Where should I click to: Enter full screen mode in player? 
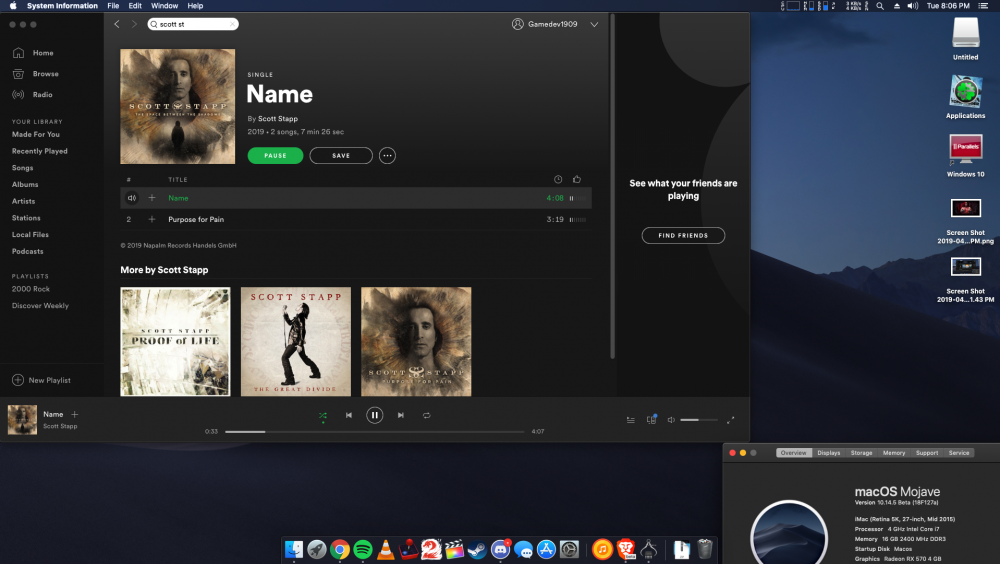[x=730, y=420]
